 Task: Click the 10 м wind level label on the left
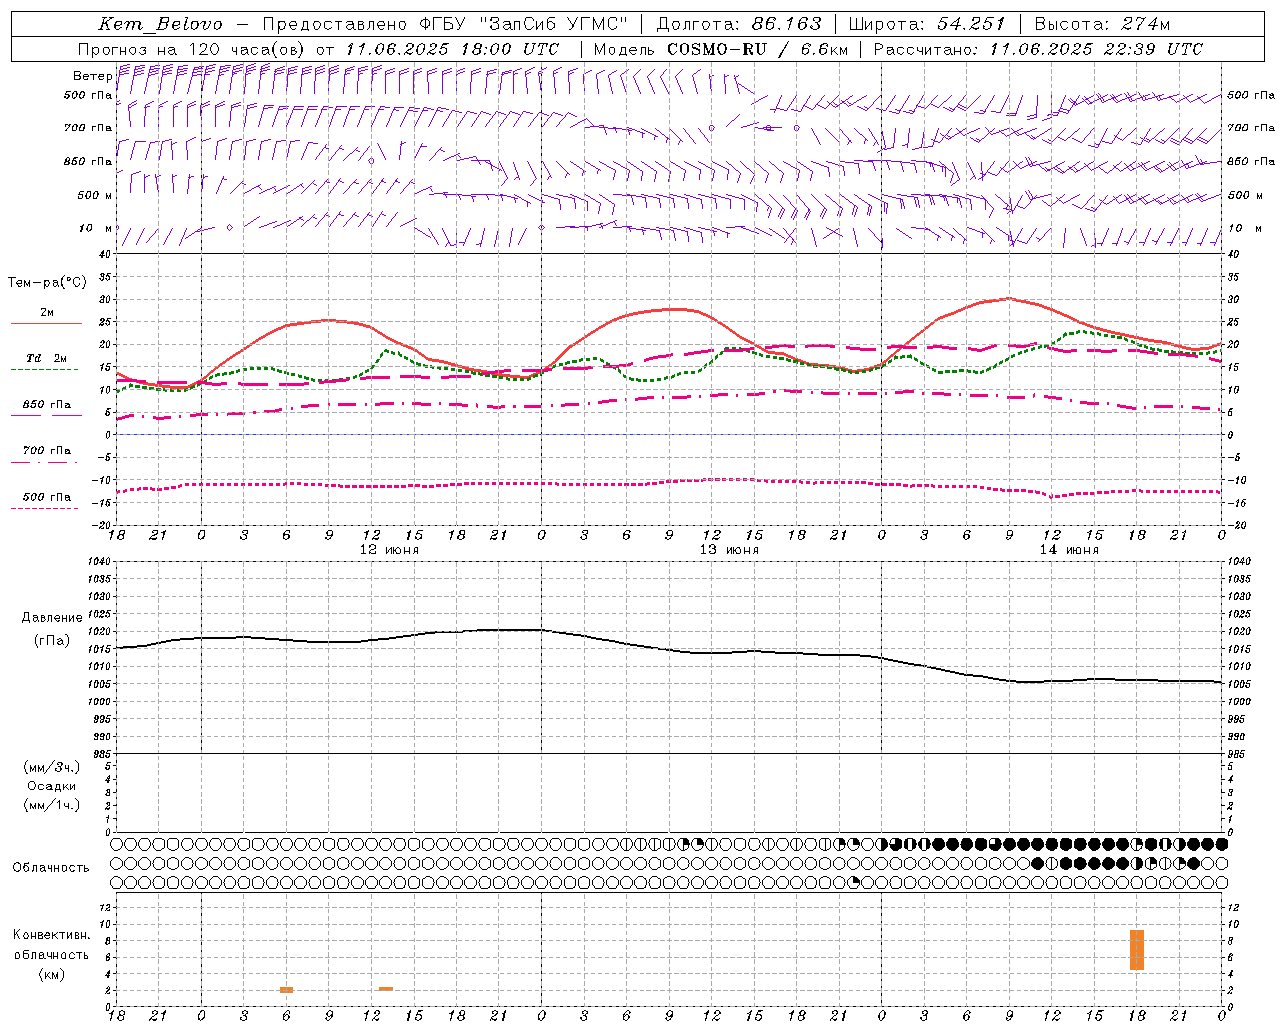(95, 228)
